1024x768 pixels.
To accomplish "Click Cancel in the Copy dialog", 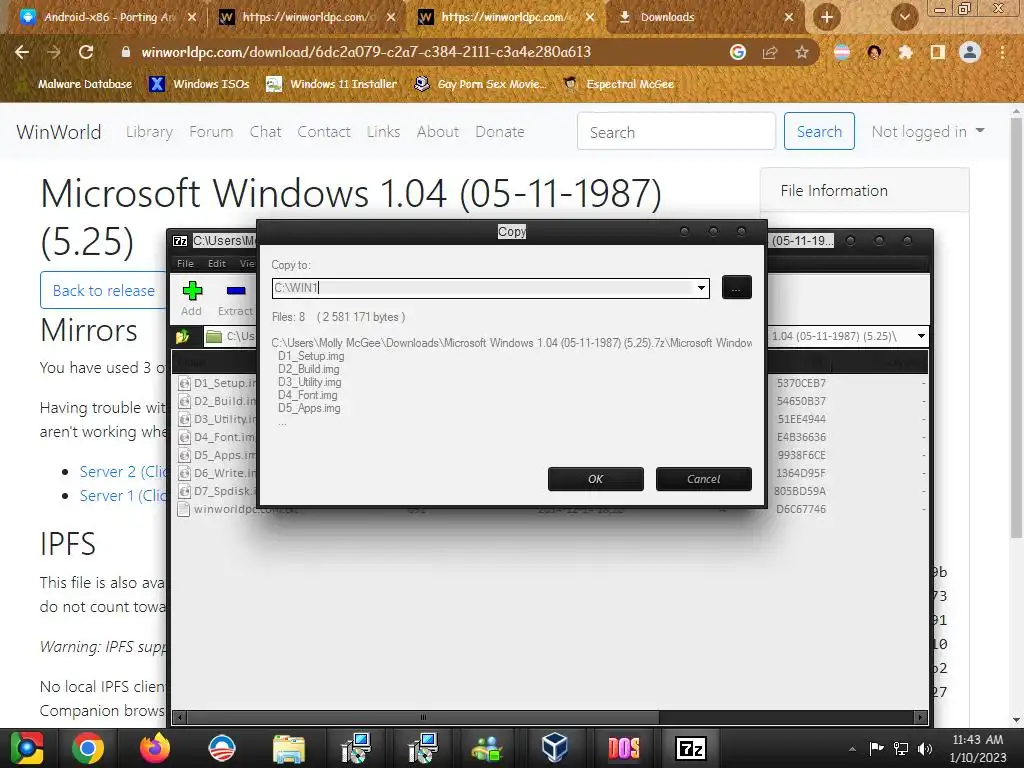I will [x=703, y=479].
